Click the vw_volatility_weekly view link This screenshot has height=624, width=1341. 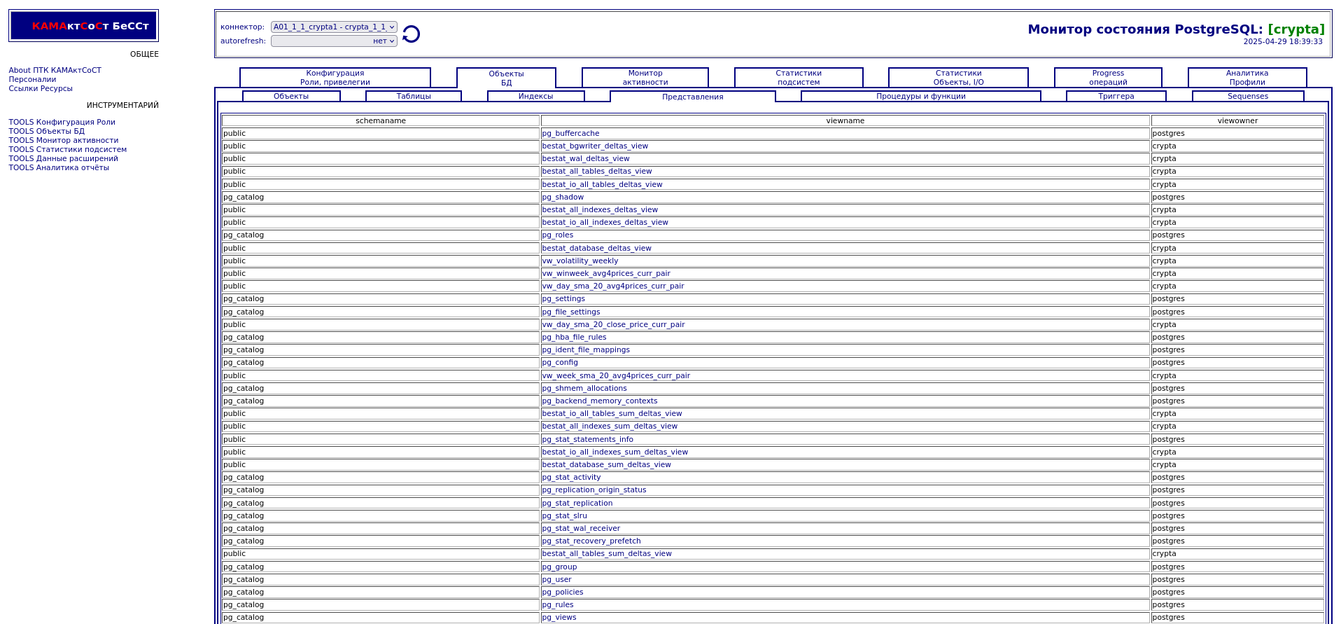pyautogui.click(x=580, y=261)
